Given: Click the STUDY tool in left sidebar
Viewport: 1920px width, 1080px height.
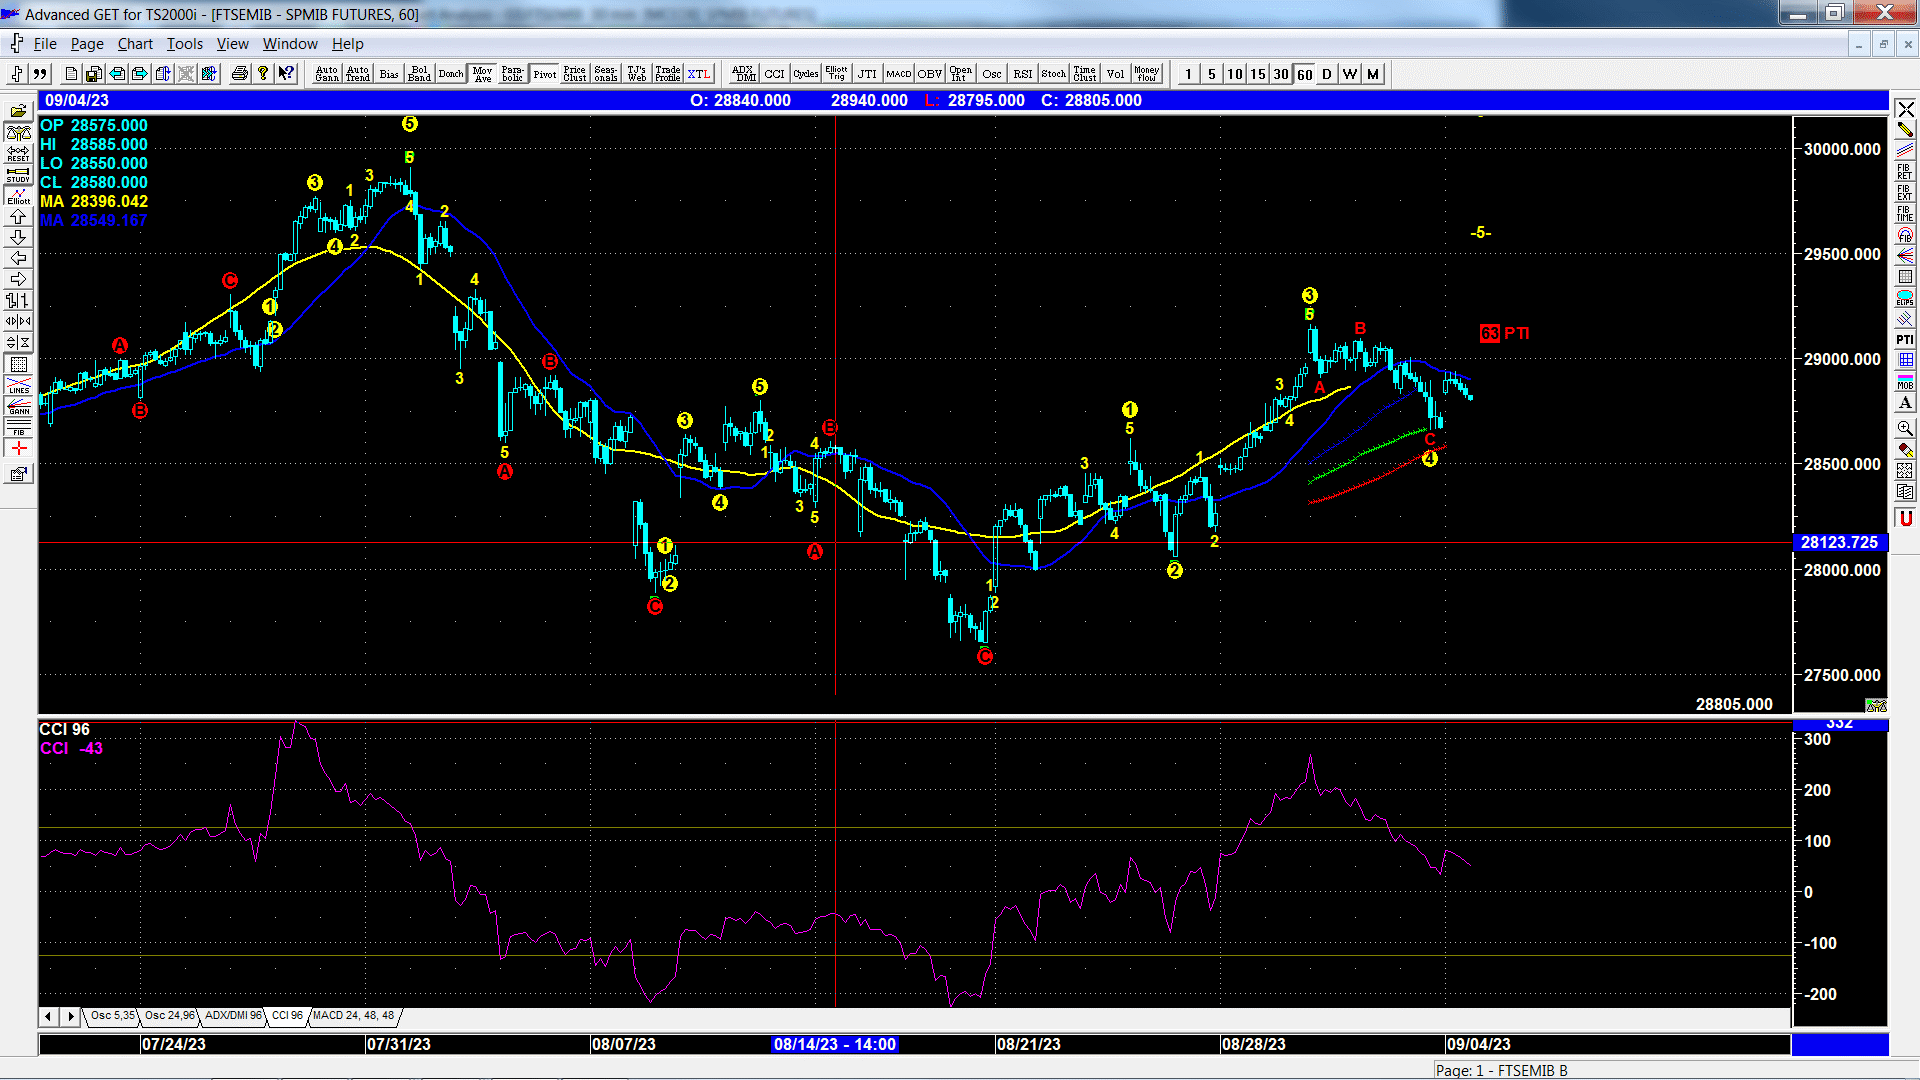Looking at the screenshot, I should [x=18, y=174].
